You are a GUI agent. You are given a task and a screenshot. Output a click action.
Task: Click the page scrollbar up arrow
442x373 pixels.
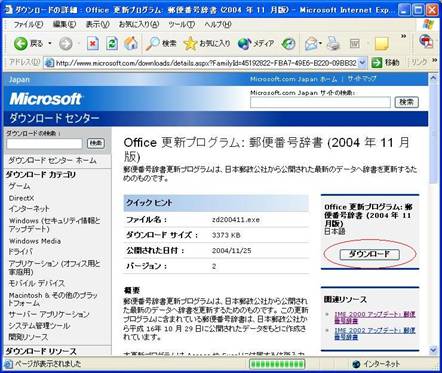pyautogui.click(x=433, y=78)
